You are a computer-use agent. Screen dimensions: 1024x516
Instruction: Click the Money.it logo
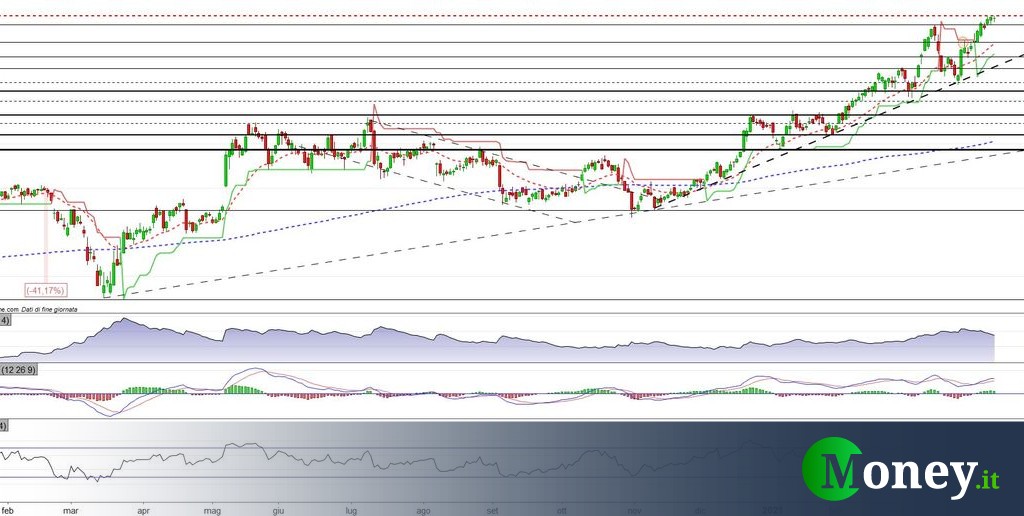(901, 468)
